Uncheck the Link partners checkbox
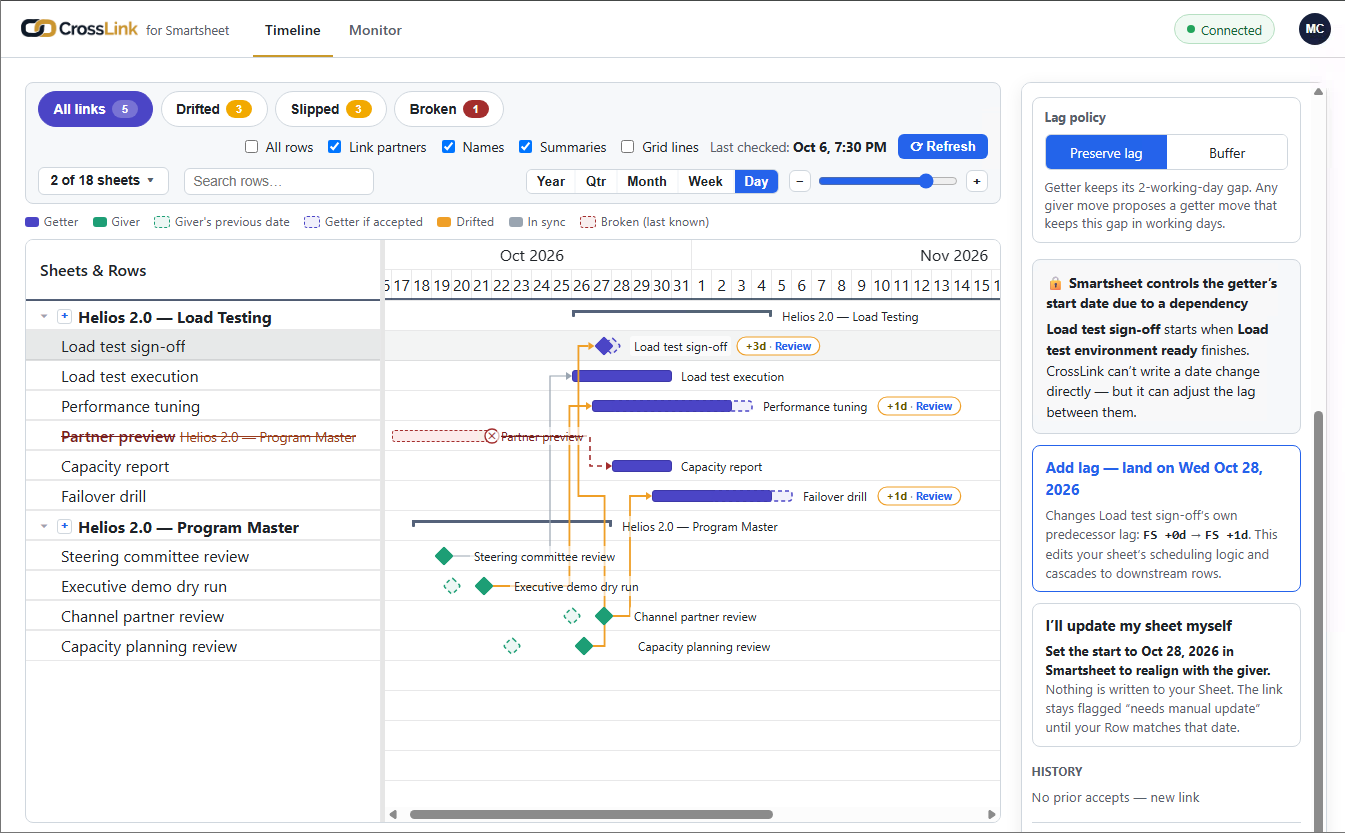The height and width of the screenshot is (833, 1345). [335, 147]
